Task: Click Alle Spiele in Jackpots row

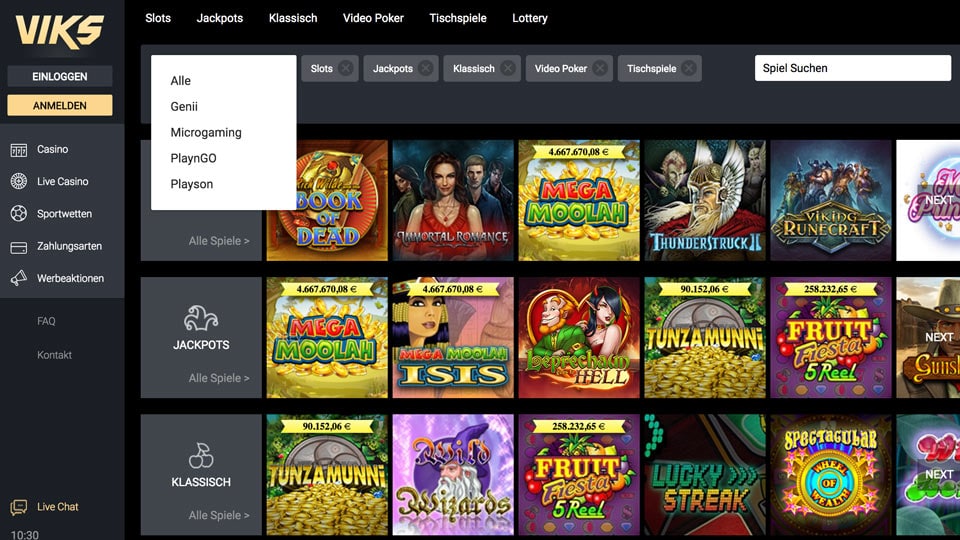Action: click(x=219, y=378)
